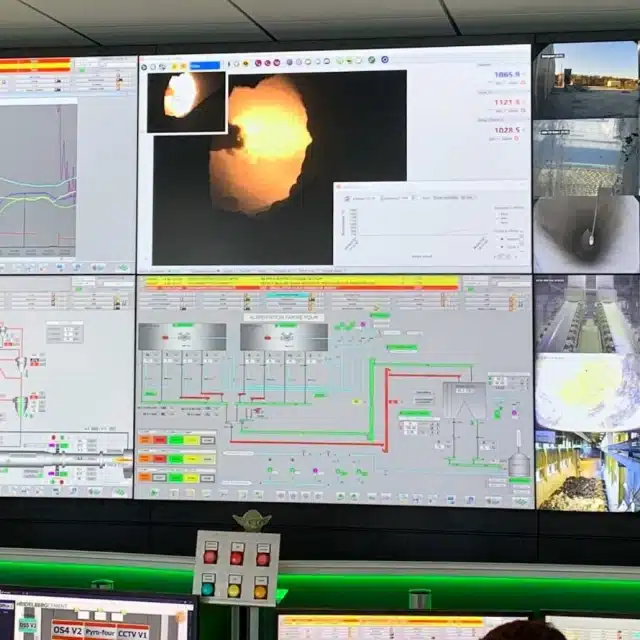Open the blue dropdown in camera toolbar

(x=204, y=66)
